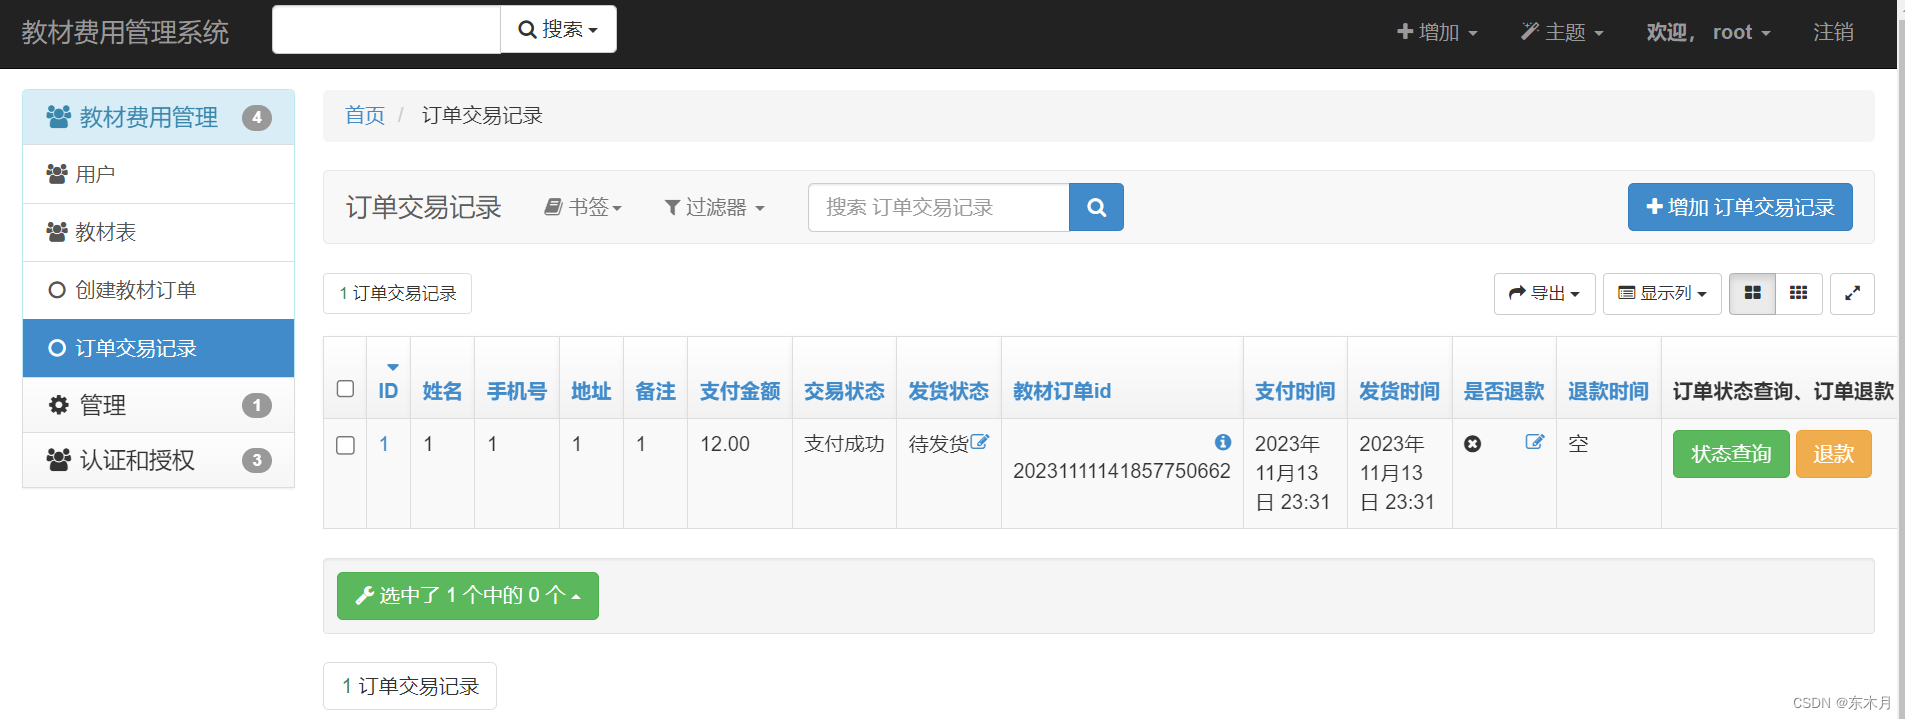Click the orange 退款 button

tap(1833, 454)
